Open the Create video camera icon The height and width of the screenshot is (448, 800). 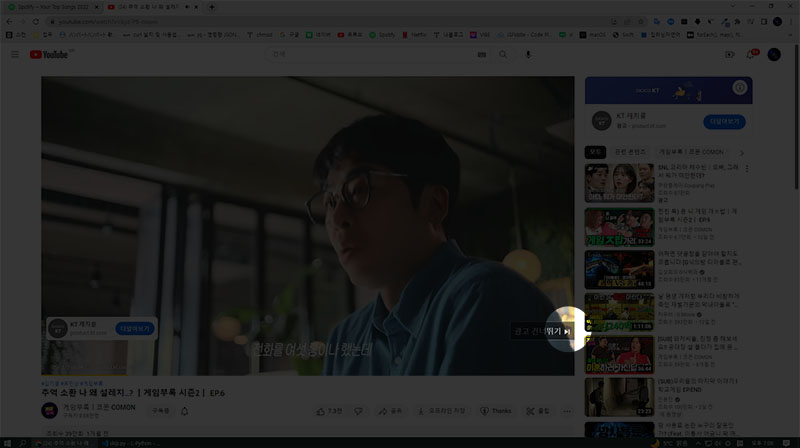tap(730, 54)
